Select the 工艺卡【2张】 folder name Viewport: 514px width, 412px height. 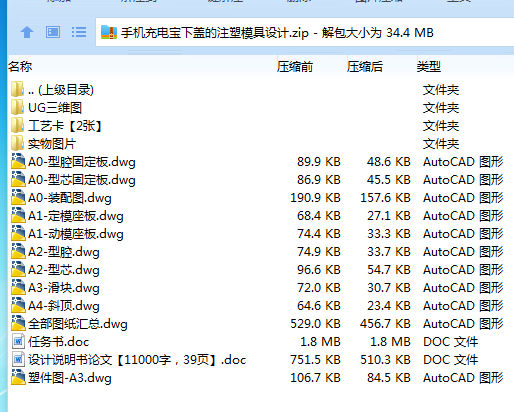click(65, 126)
